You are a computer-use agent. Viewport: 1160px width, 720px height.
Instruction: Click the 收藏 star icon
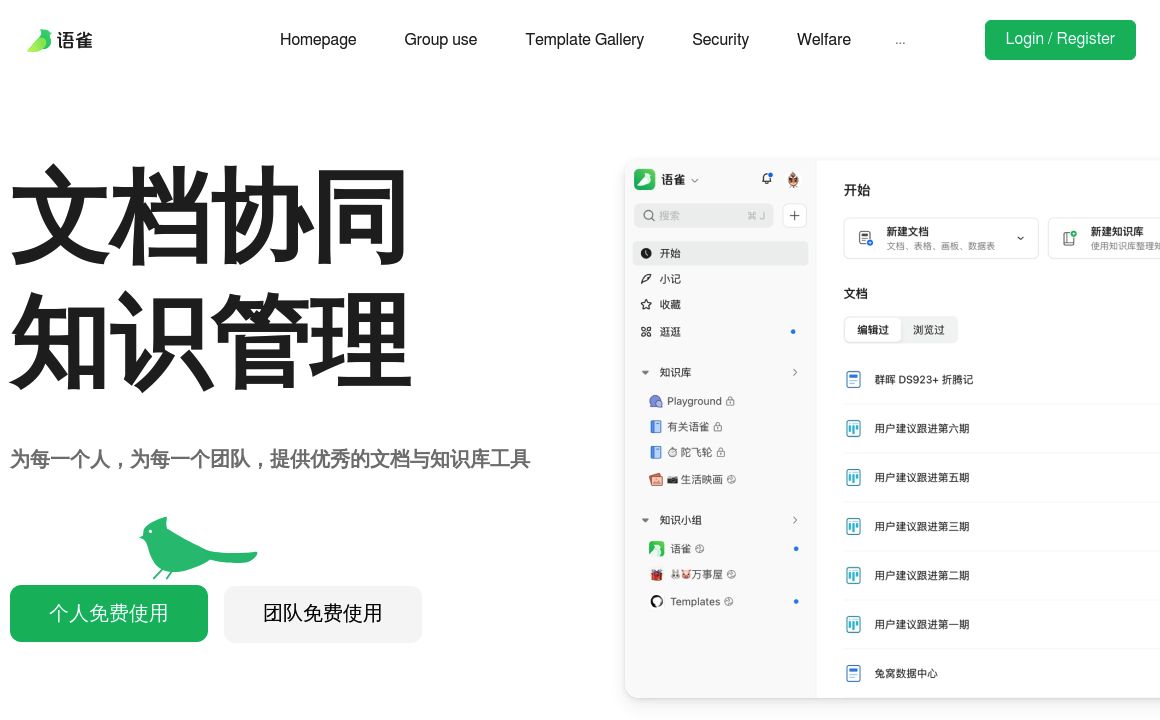pos(646,305)
